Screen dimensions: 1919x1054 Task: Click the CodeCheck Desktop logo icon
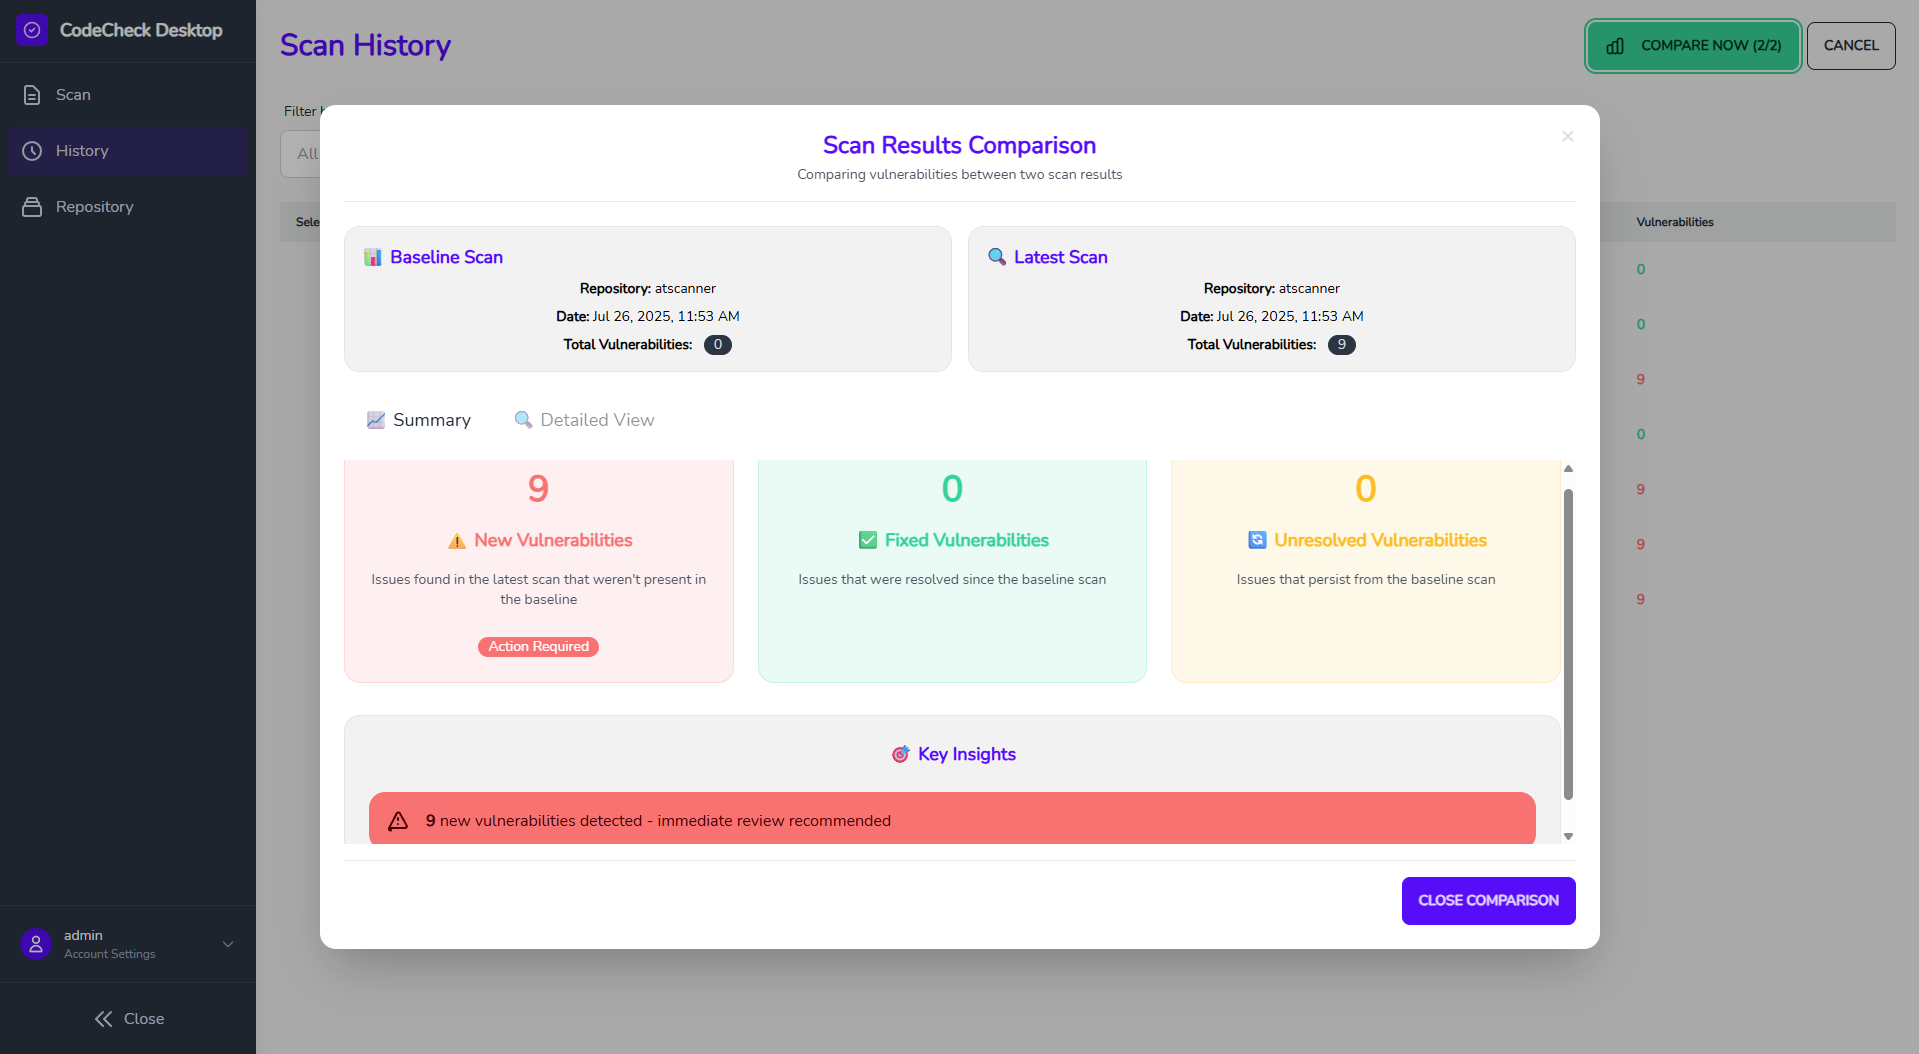point(32,30)
